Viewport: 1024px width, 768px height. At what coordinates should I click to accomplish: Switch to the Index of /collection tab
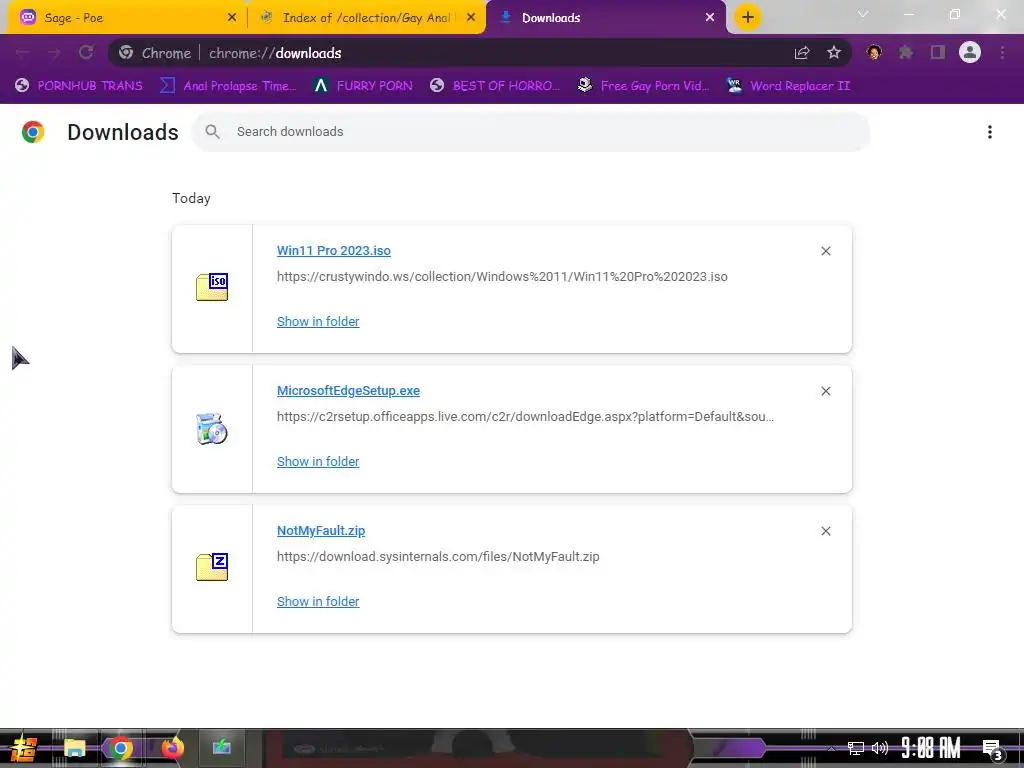(x=366, y=18)
